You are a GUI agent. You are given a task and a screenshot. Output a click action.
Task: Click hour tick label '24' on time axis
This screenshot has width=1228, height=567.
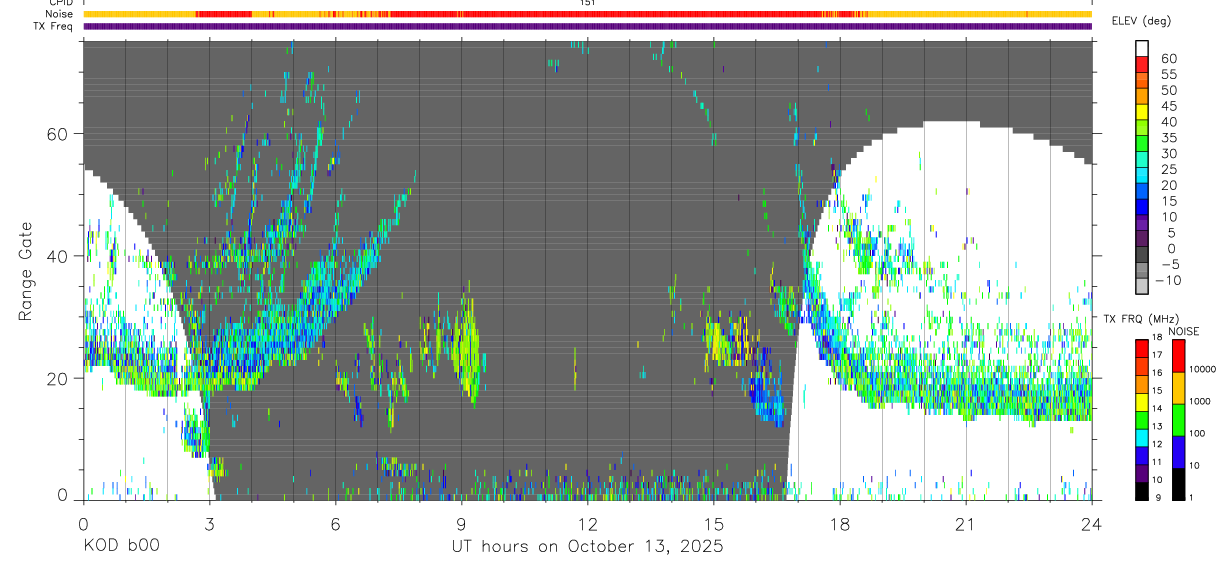(x=1092, y=524)
